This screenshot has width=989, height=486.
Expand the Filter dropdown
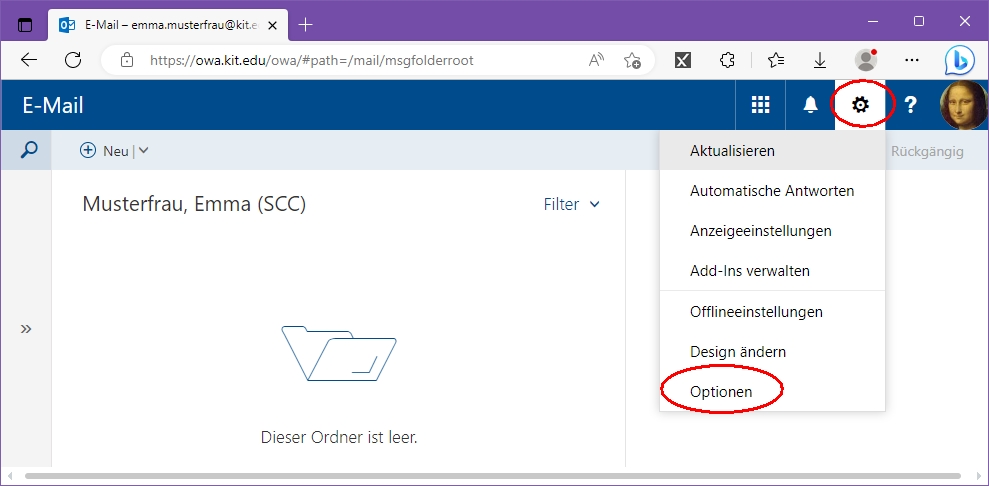pos(572,204)
